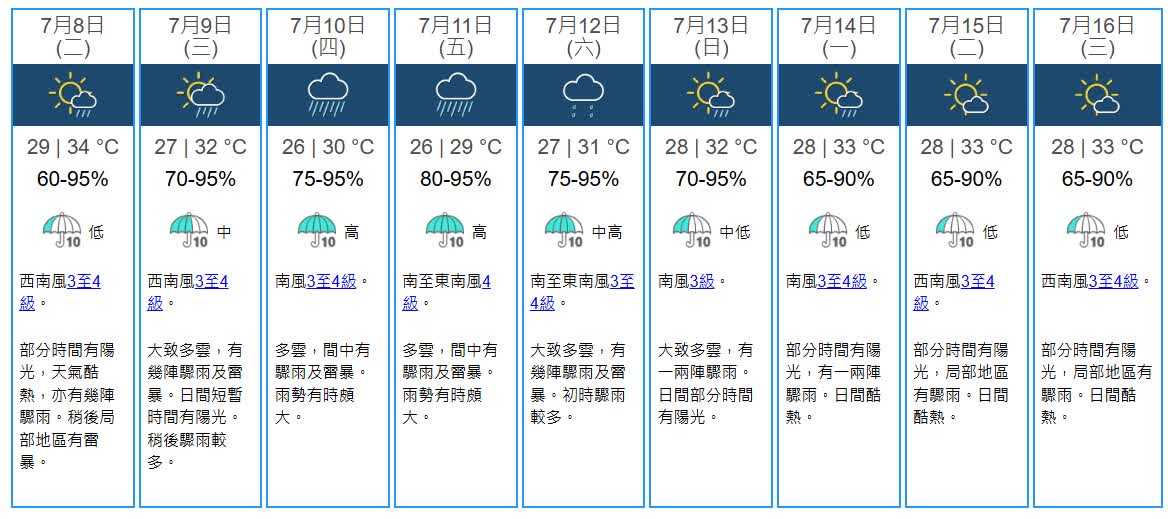Click the July 12 light rain cloud icon
The height and width of the screenshot is (519, 1168).
pos(583,95)
